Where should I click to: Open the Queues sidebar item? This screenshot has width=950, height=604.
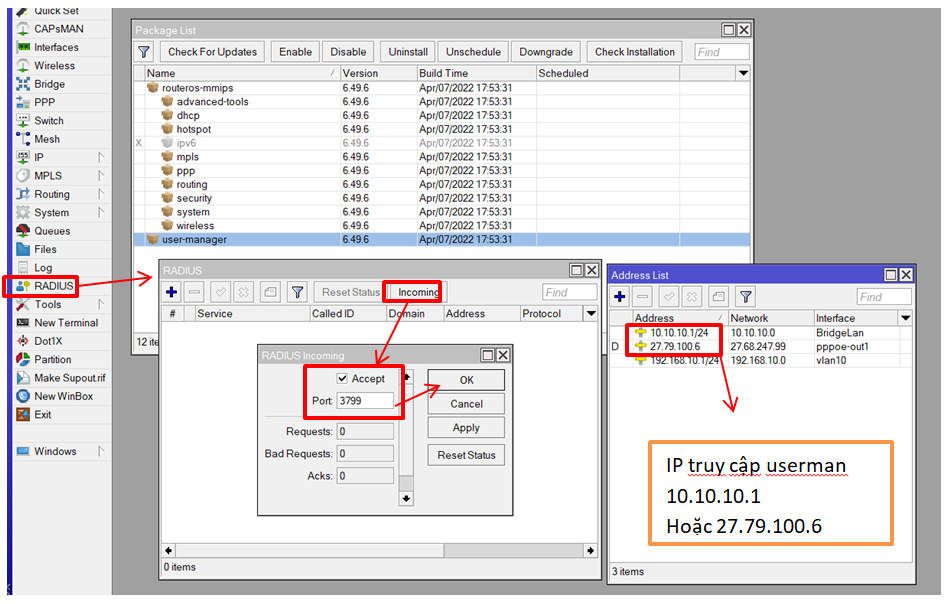coord(51,231)
